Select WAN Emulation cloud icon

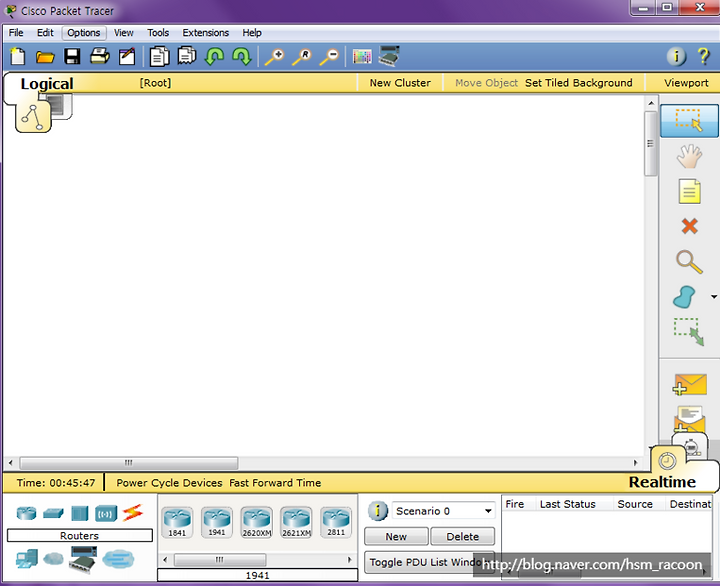click(53, 558)
